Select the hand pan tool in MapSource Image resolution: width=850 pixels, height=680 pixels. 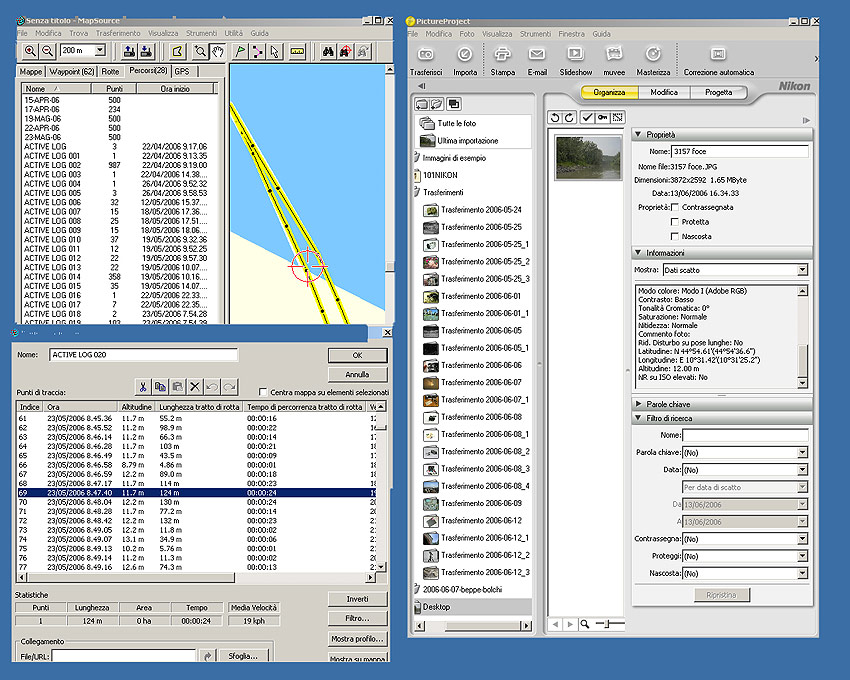click(x=217, y=52)
